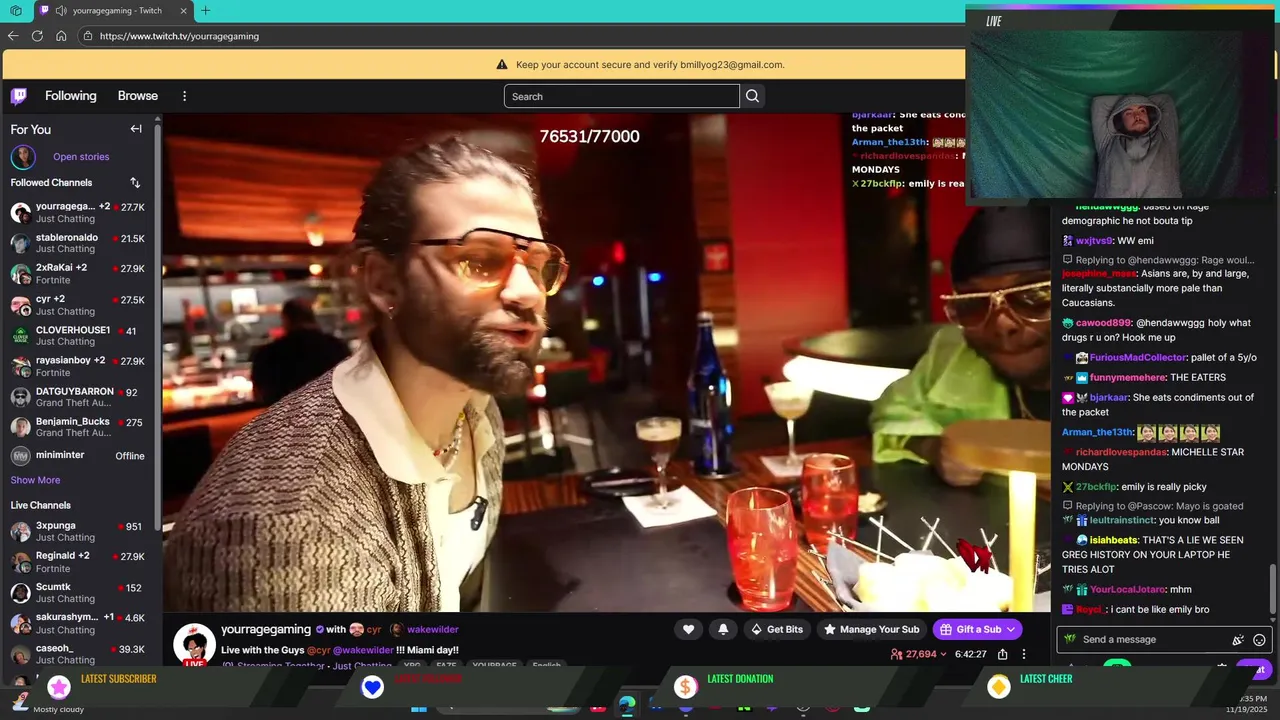
Task: Open 2xRaKai channel in sidebar
Action: (x=78, y=274)
